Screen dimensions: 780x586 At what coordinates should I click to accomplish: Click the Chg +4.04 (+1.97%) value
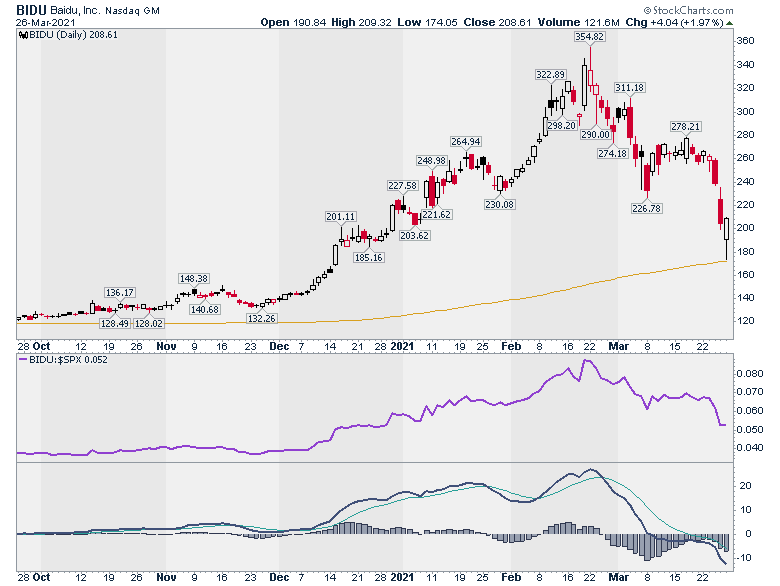(675, 22)
